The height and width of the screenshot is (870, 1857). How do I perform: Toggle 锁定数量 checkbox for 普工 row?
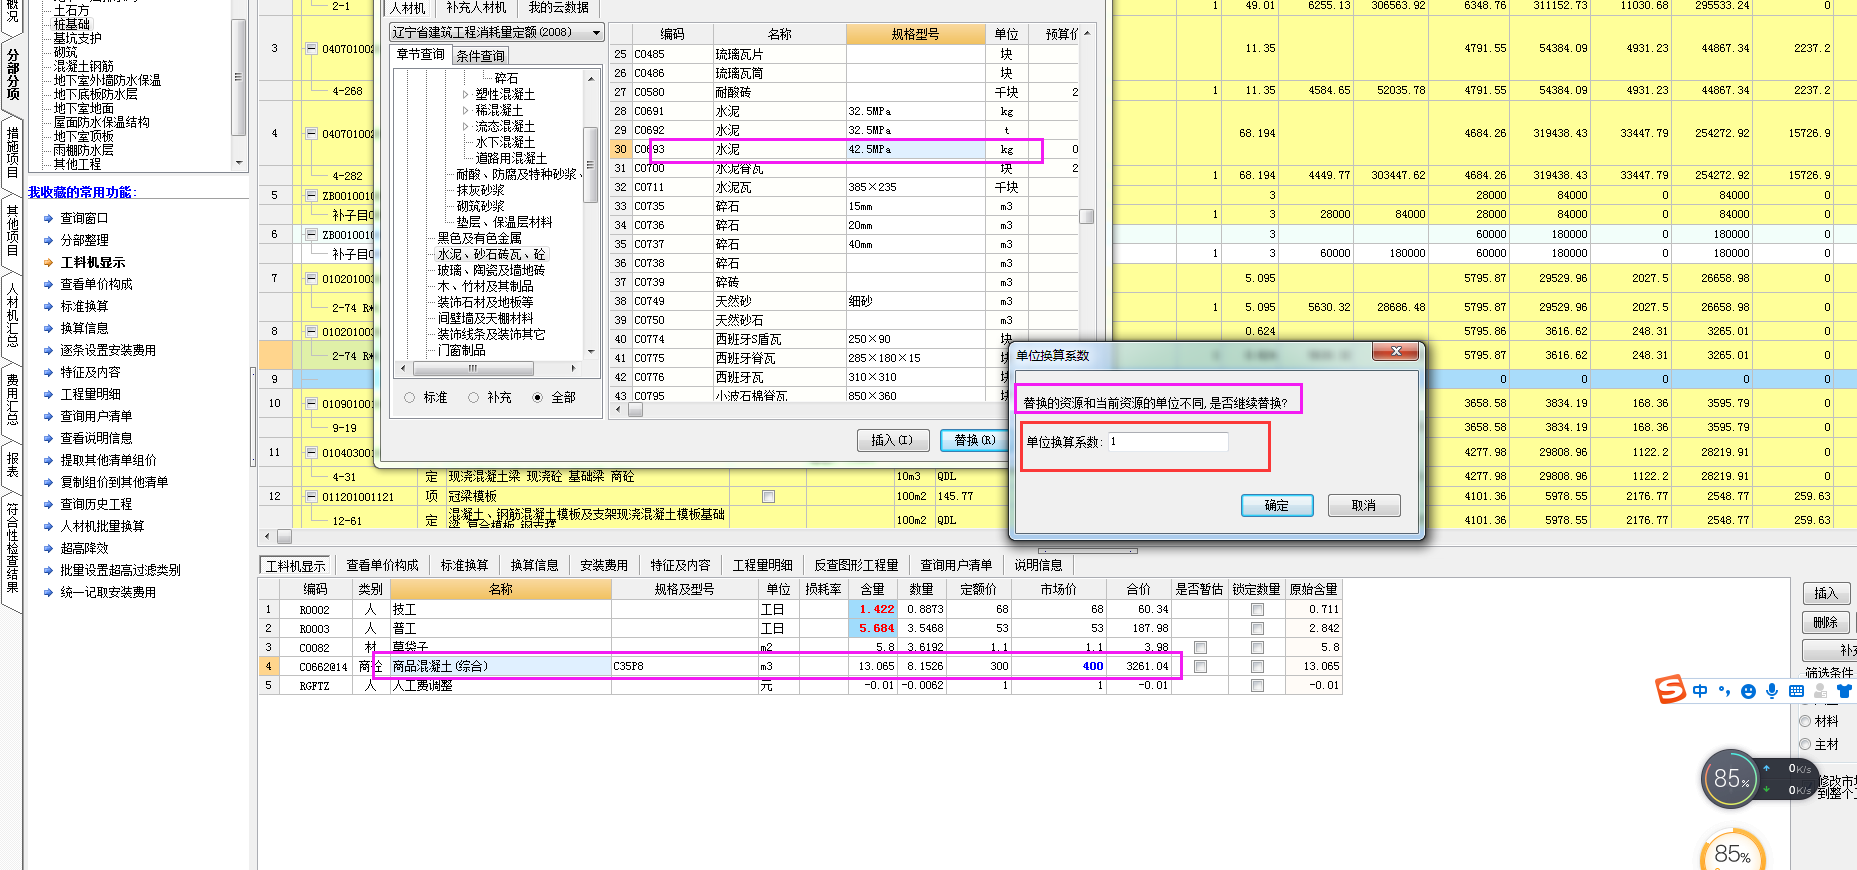[1257, 628]
